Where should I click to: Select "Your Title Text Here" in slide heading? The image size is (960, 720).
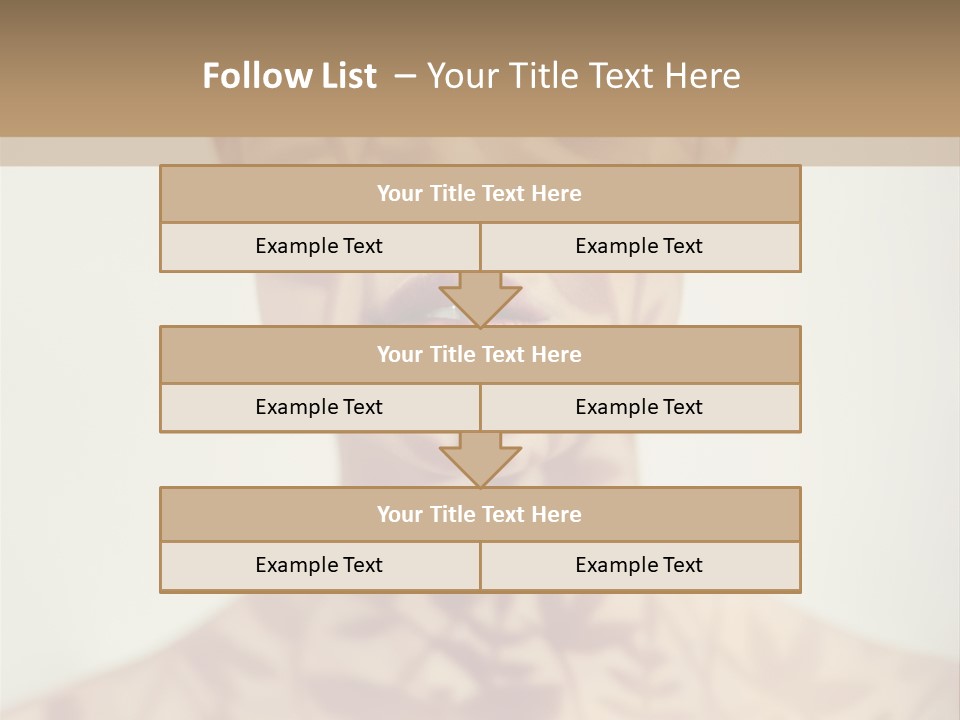point(583,76)
